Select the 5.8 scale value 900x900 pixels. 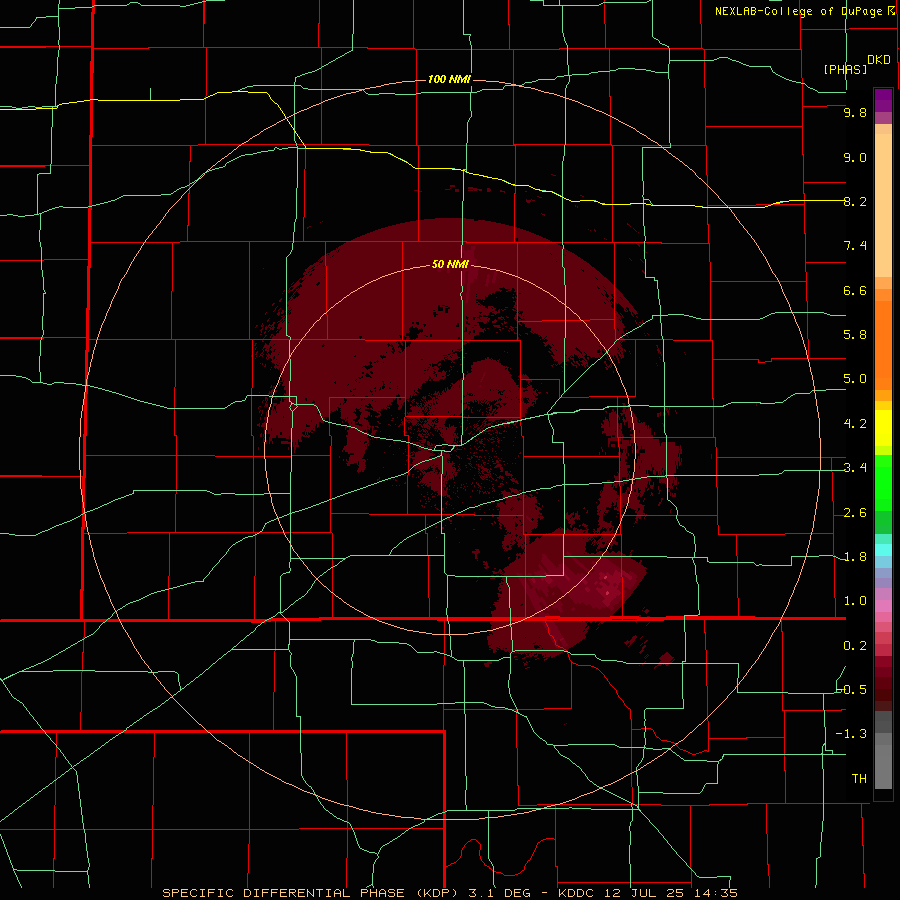855,335
